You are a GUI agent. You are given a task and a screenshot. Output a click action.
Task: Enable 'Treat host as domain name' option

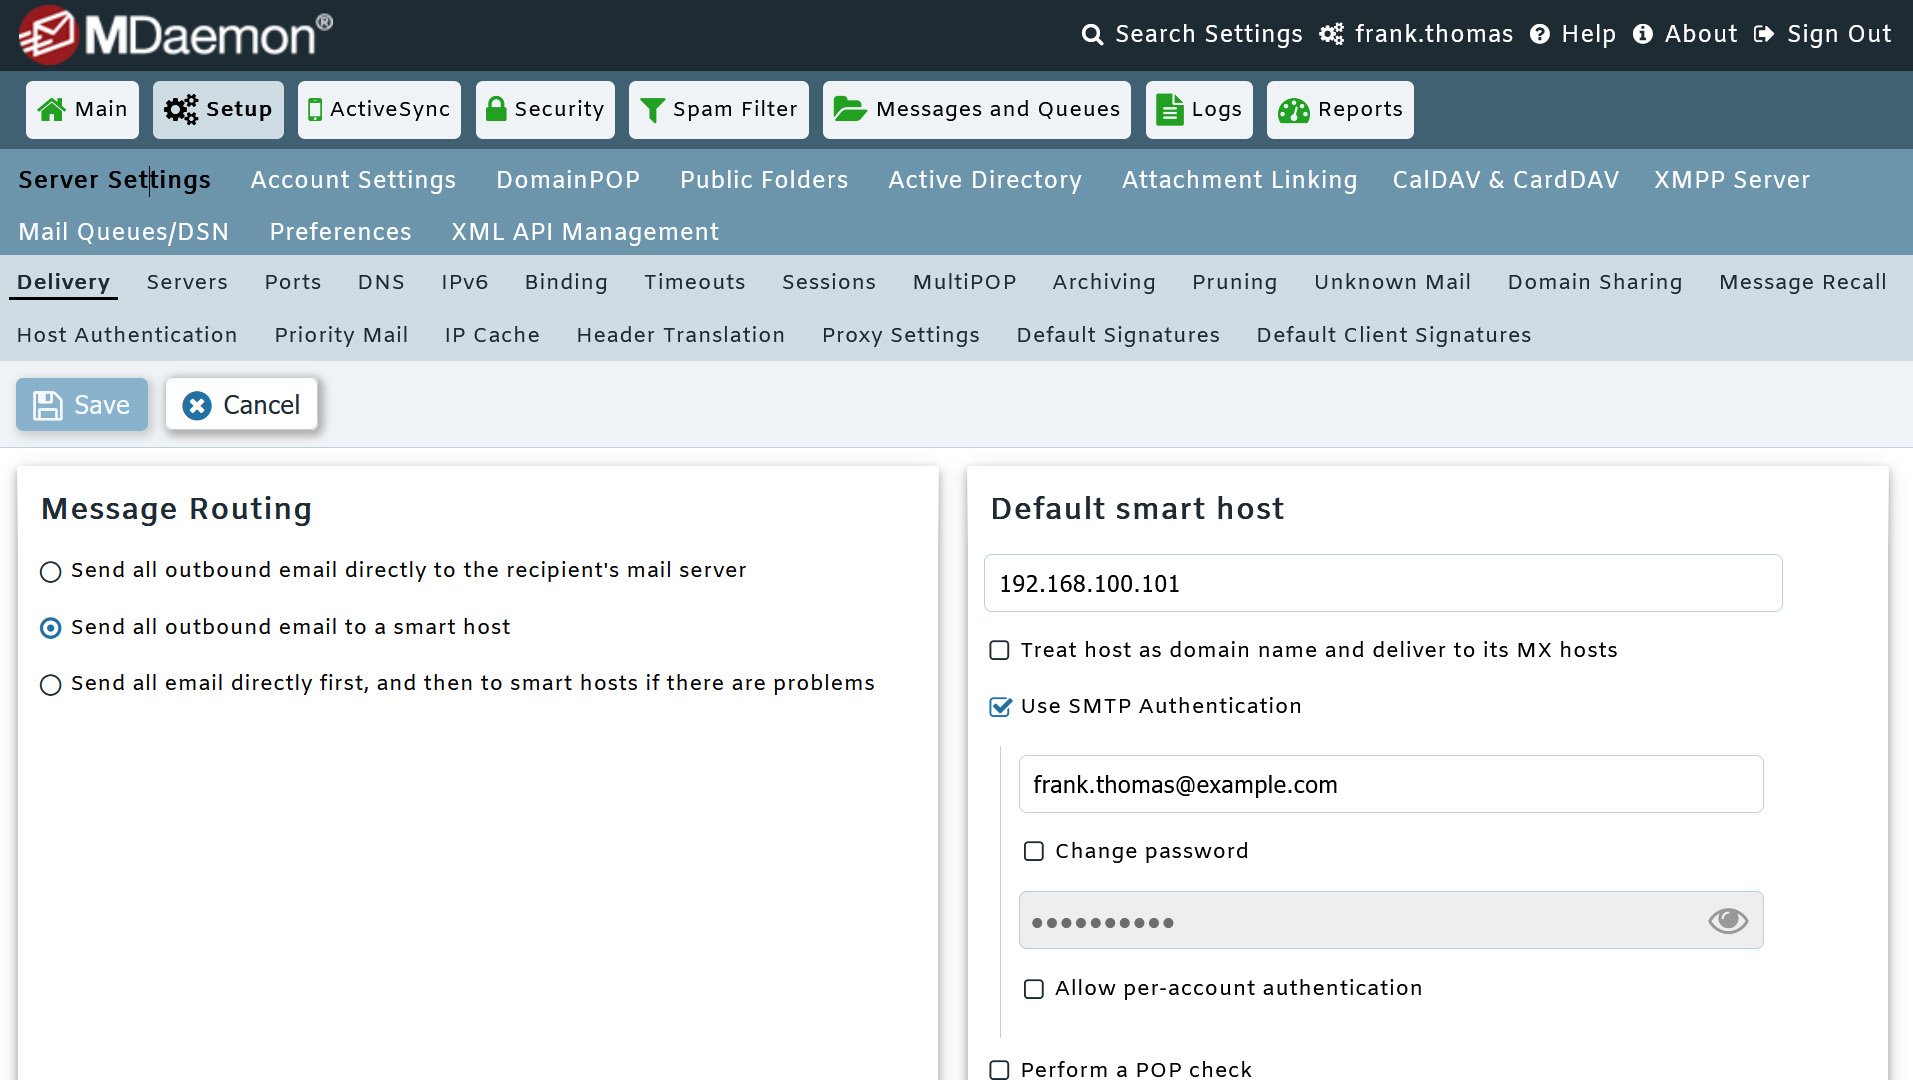pos(999,650)
